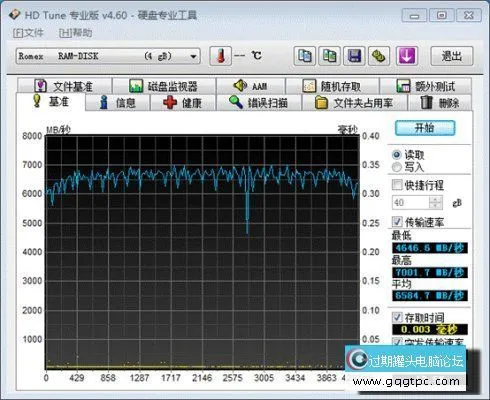This screenshot has width=490, height=400.
Task: Close the HD Tune window
Action: point(469,15)
